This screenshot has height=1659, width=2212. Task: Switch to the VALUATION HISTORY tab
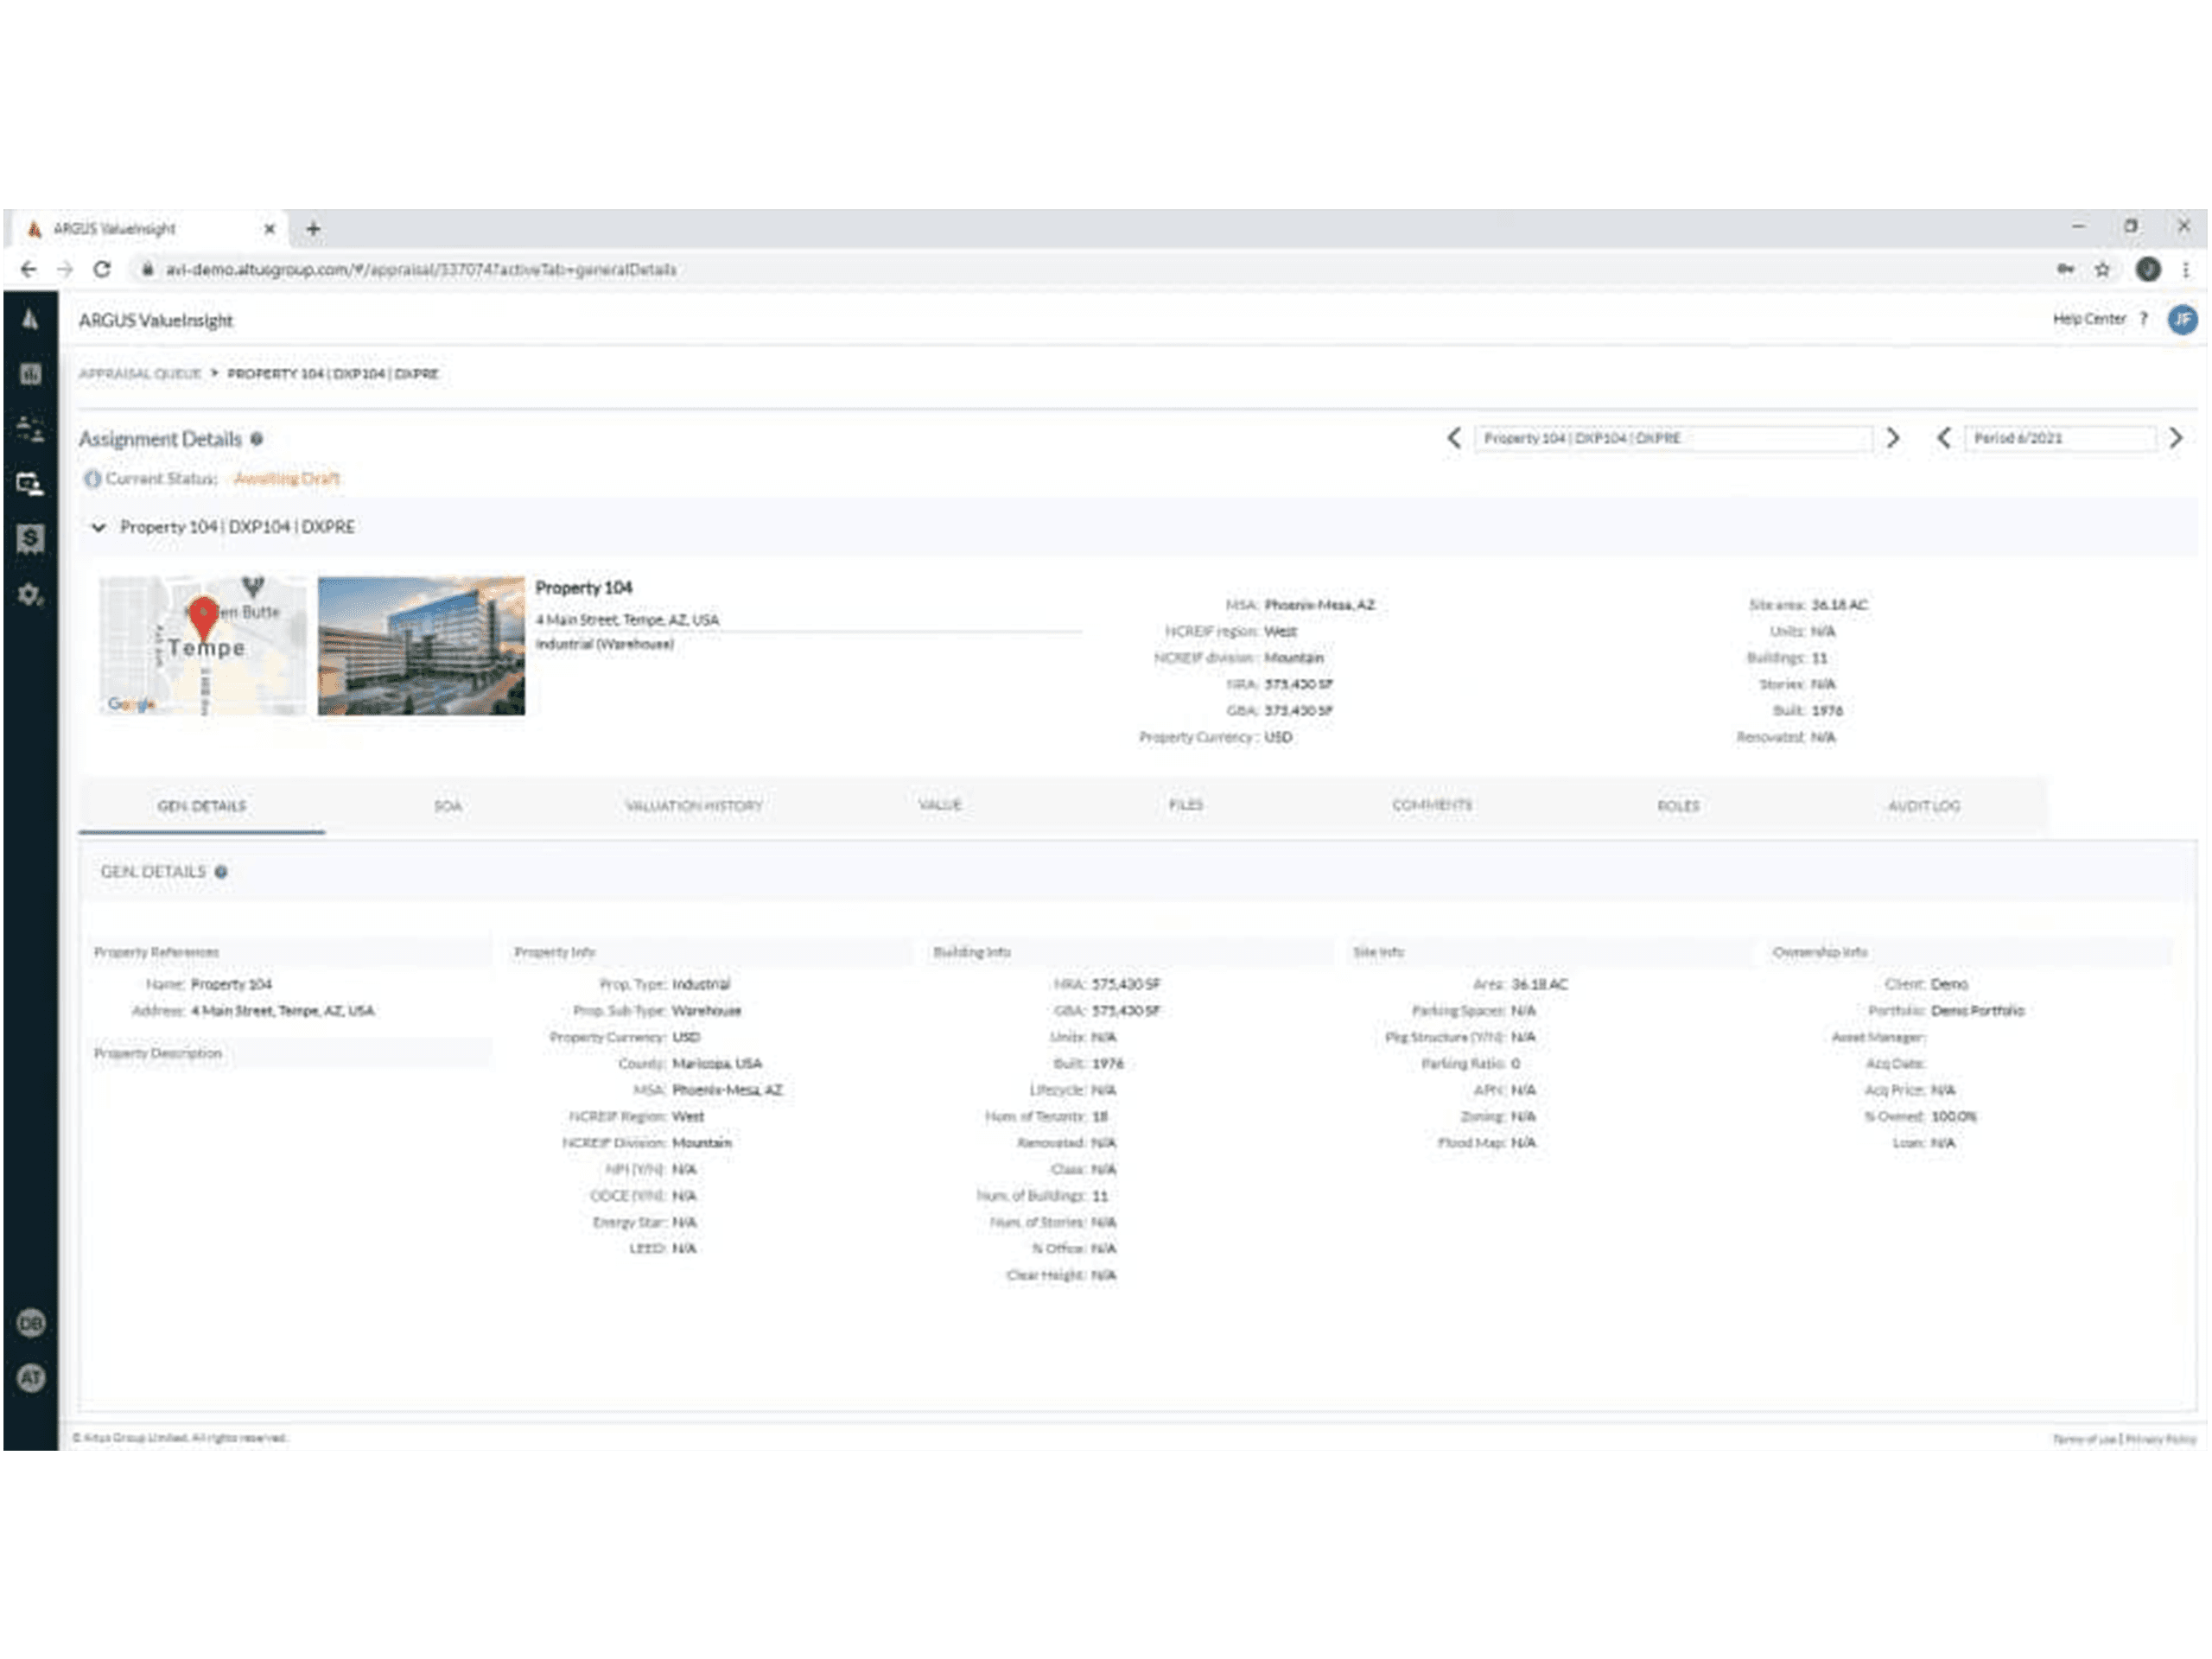point(694,806)
